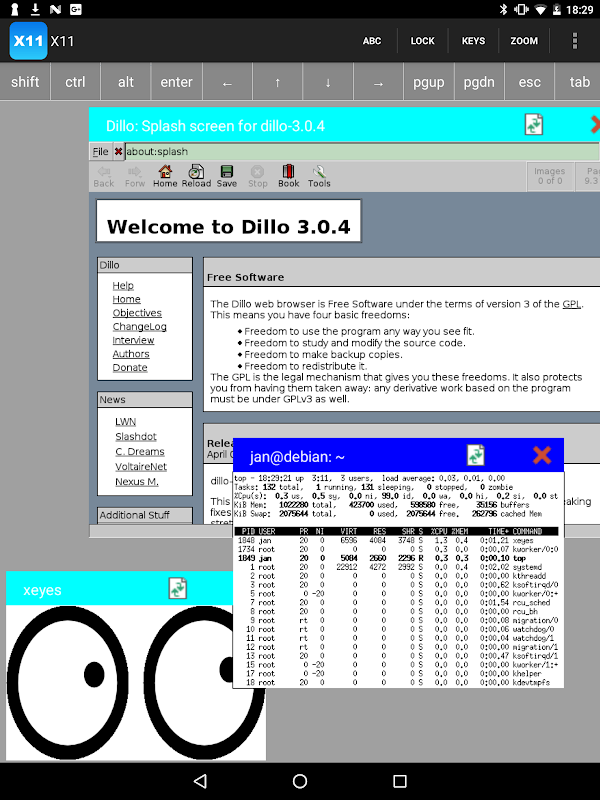Click the Stop toolbar icon
The width and height of the screenshot is (600, 800).
(x=258, y=177)
